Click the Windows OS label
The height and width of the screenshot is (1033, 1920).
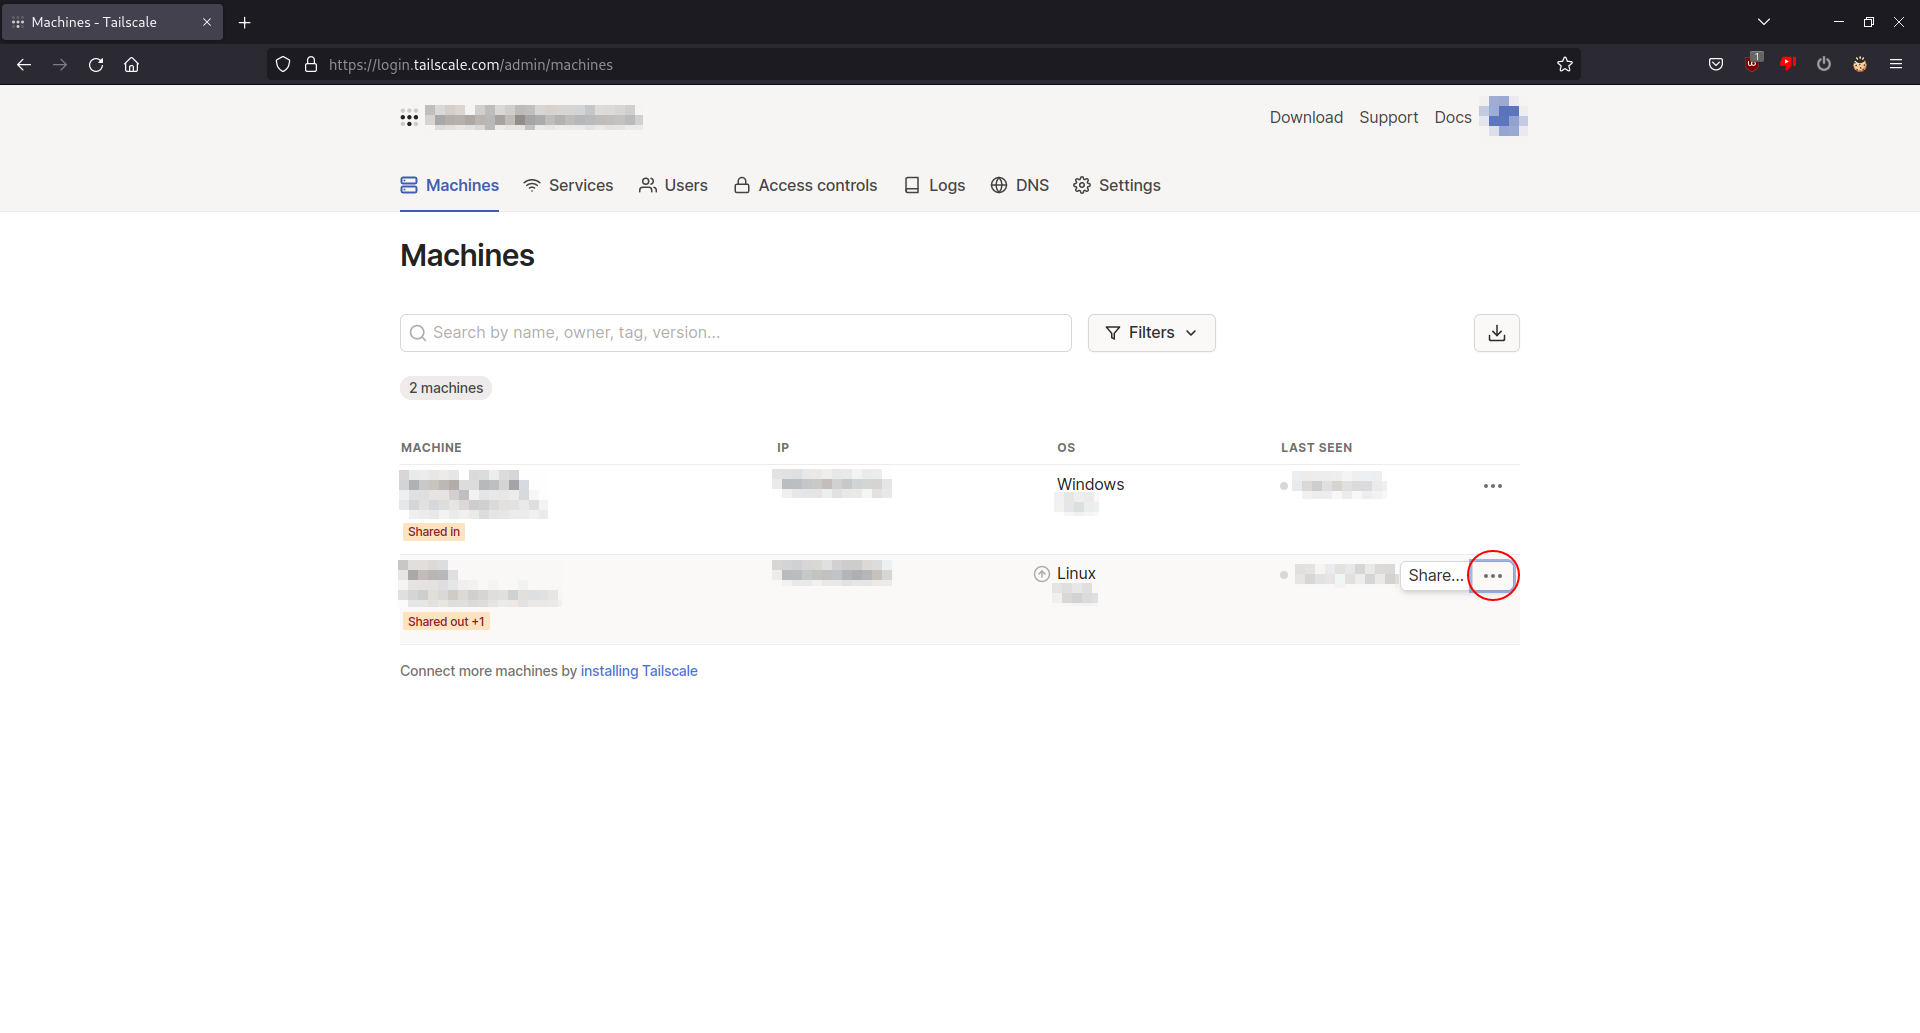coord(1090,485)
